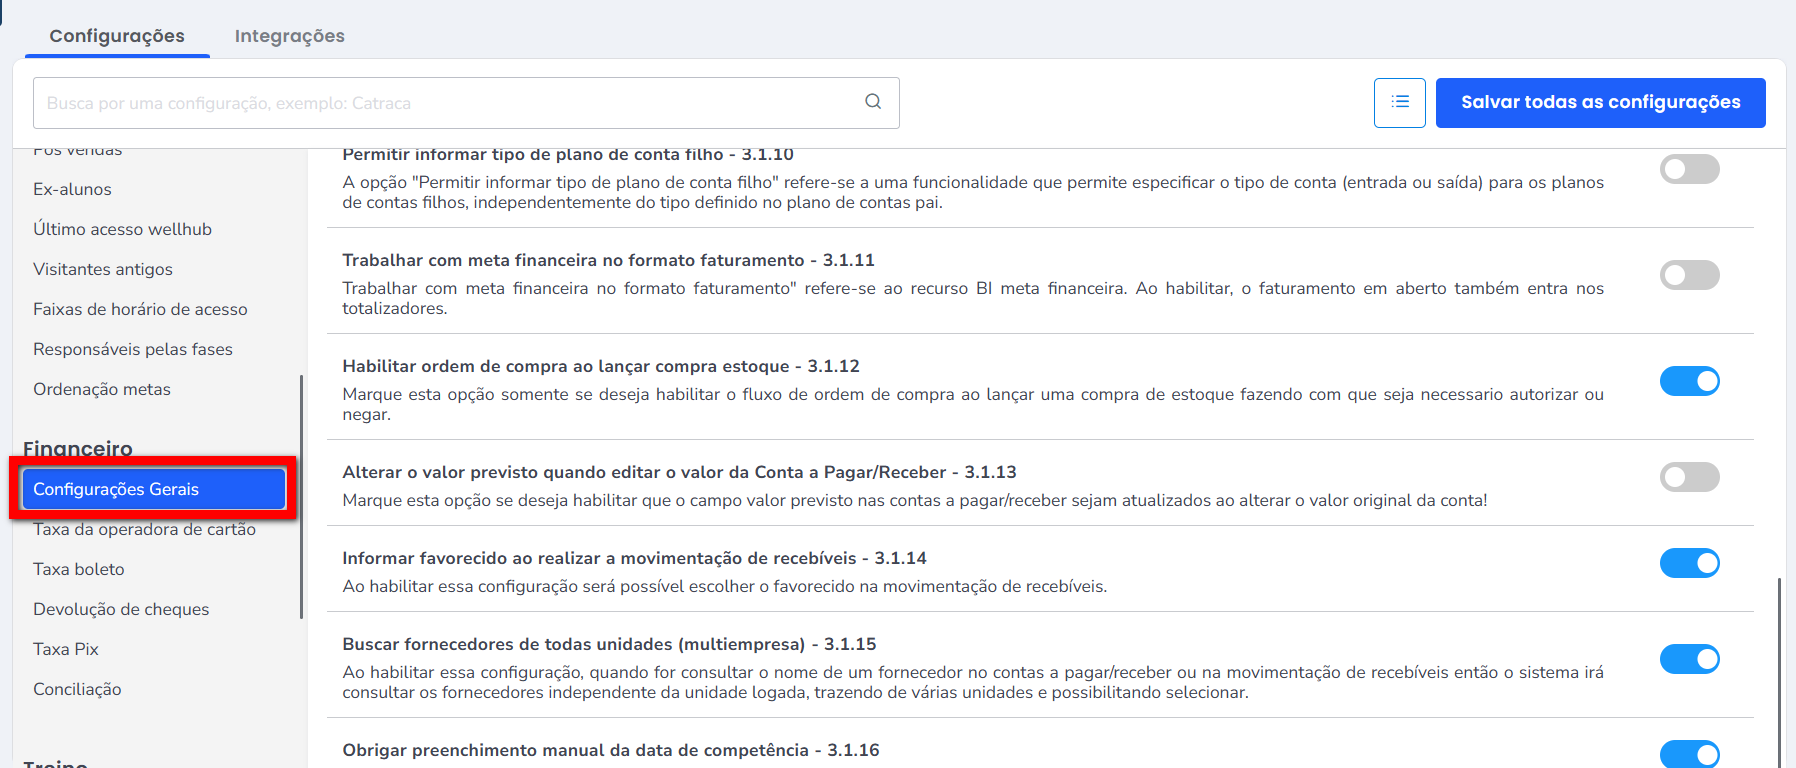Image resolution: width=1796 pixels, height=768 pixels.
Task: Select the Configurações tab
Action: (117, 36)
